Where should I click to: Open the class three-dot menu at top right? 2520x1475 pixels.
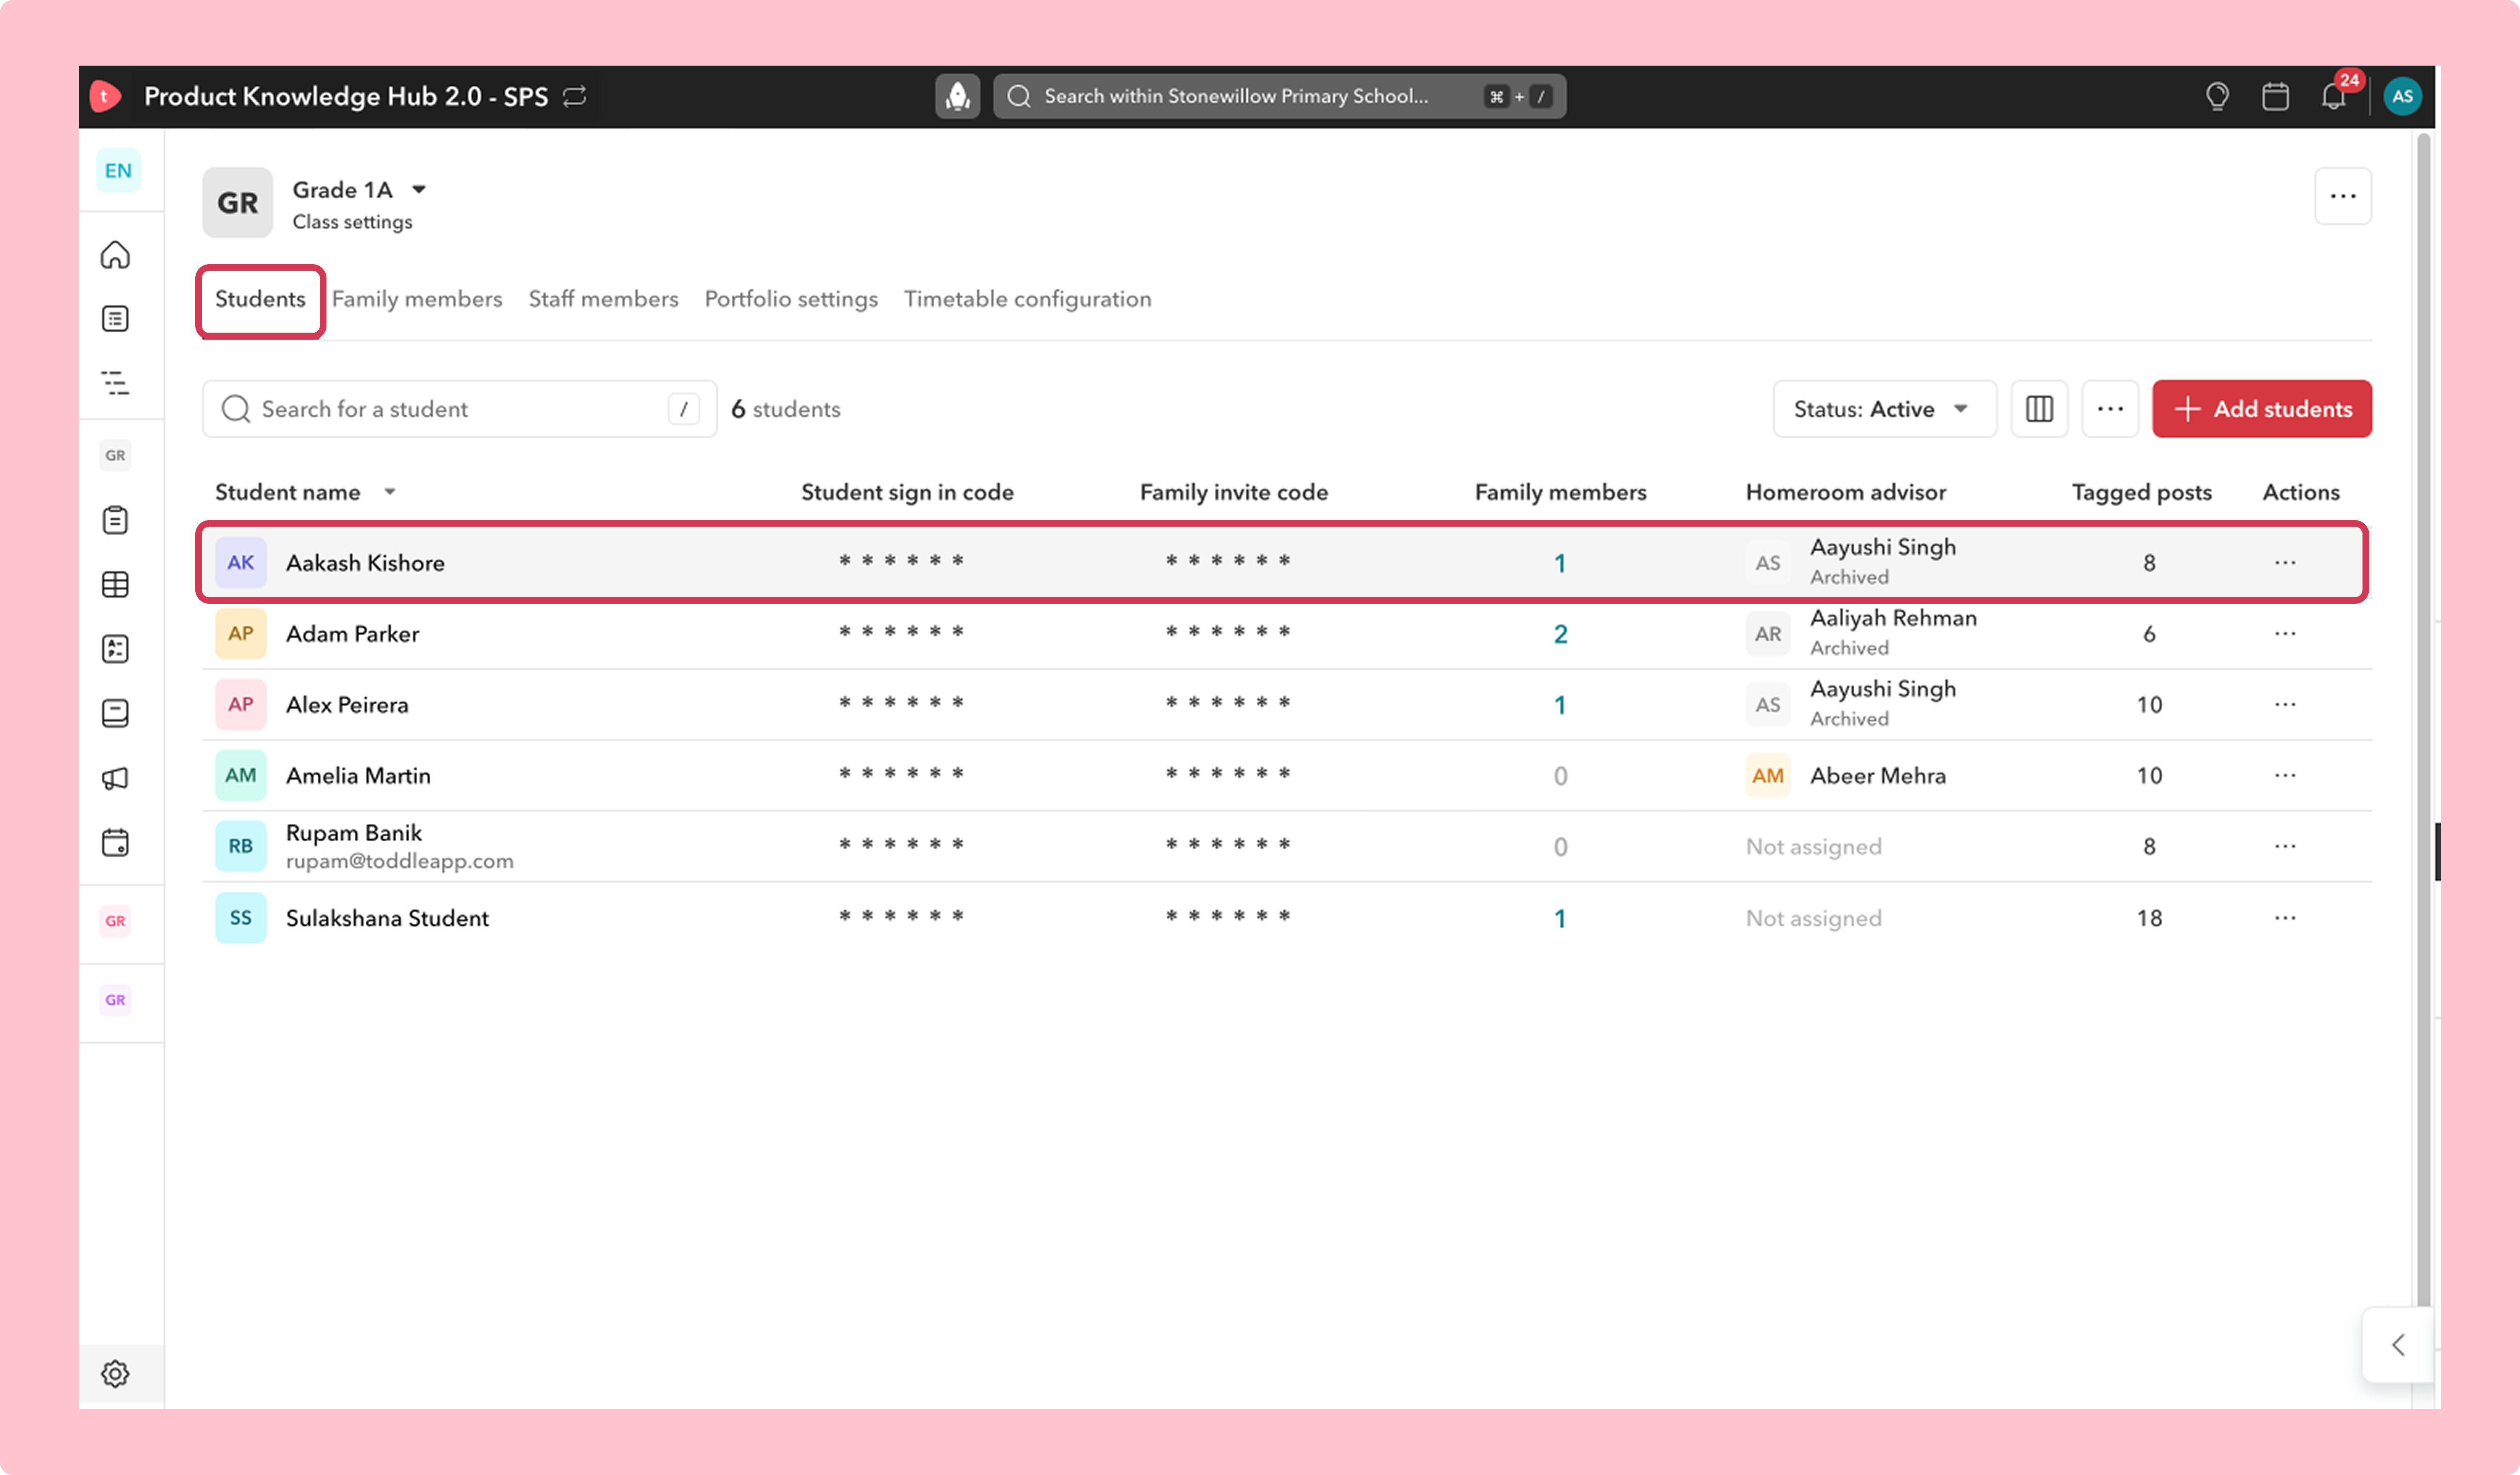(2343, 196)
